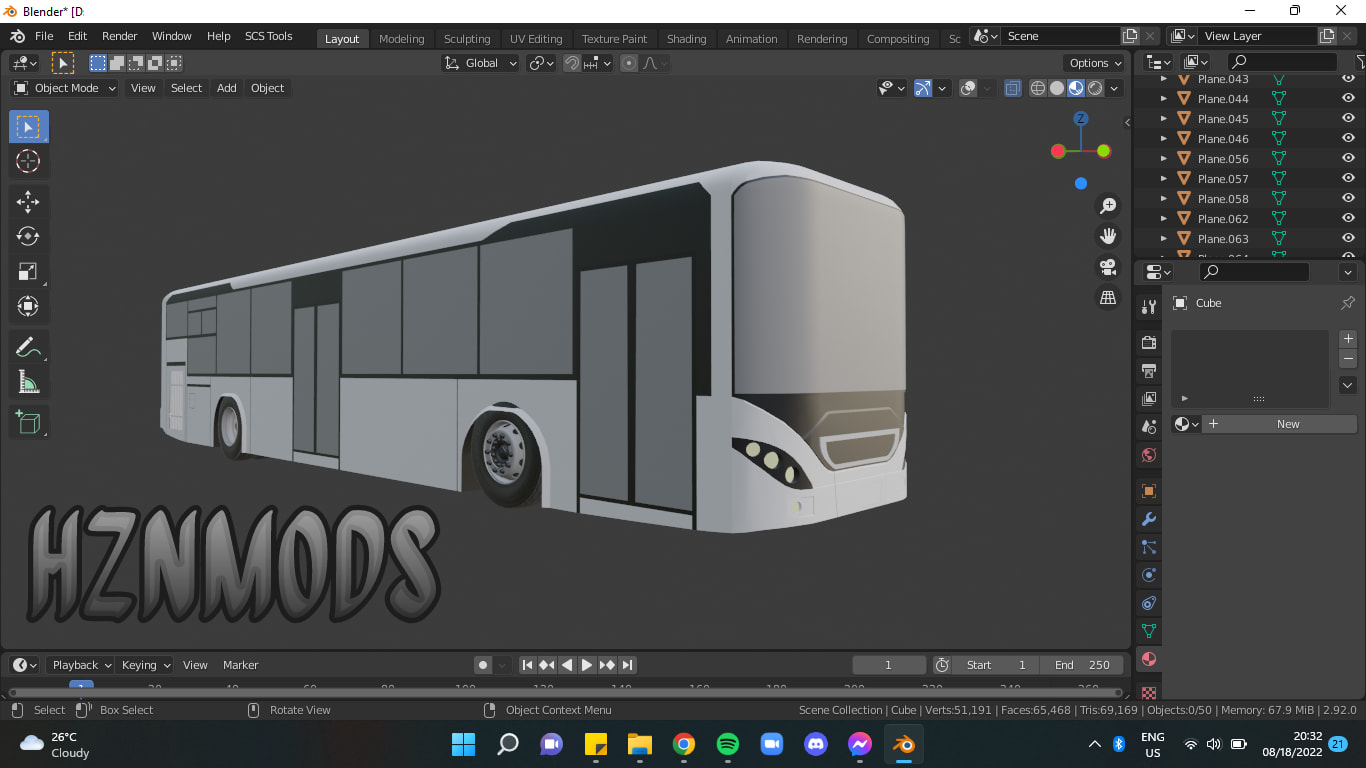Screen dimensions: 1366x768
Task: Open World properties red globe tab
Action: (x=1149, y=455)
